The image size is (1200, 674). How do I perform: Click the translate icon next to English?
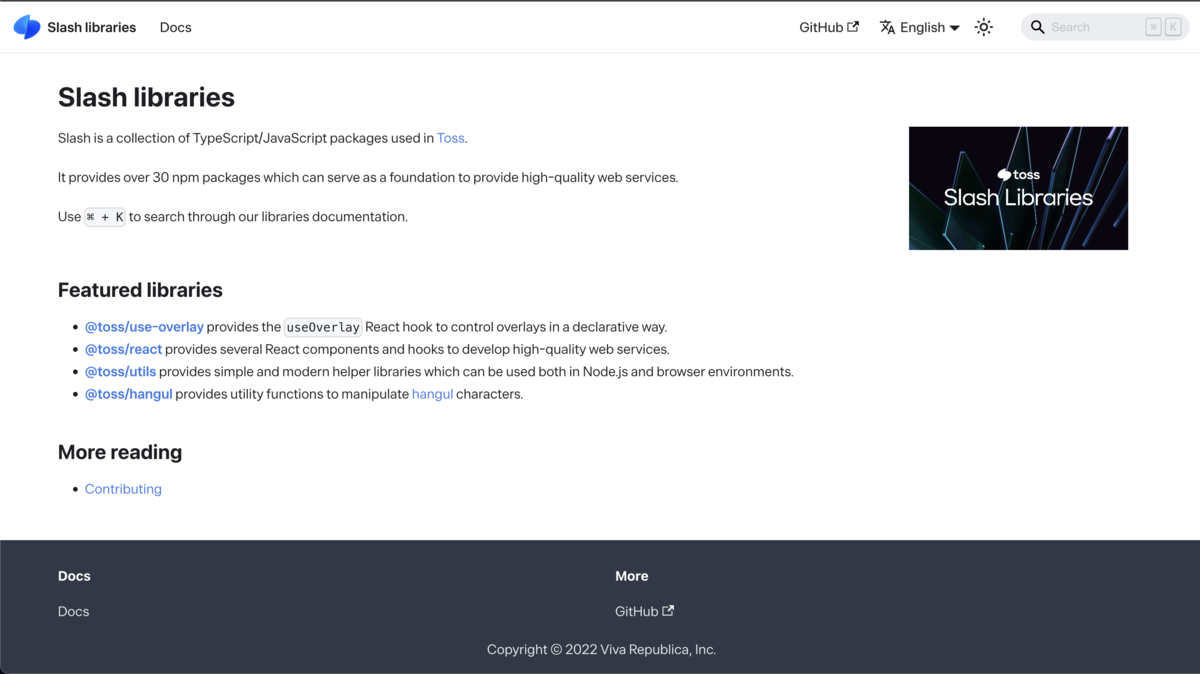(886, 27)
